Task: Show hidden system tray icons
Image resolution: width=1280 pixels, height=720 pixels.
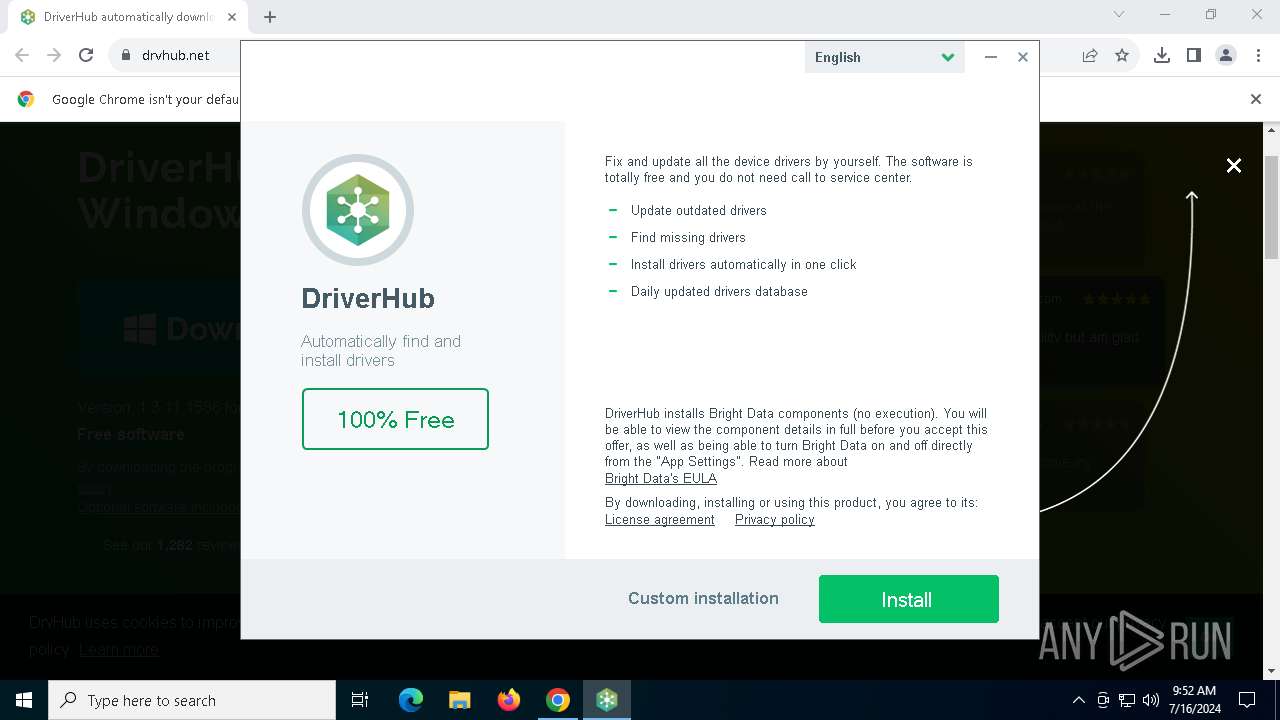Action: pos(1078,700)
